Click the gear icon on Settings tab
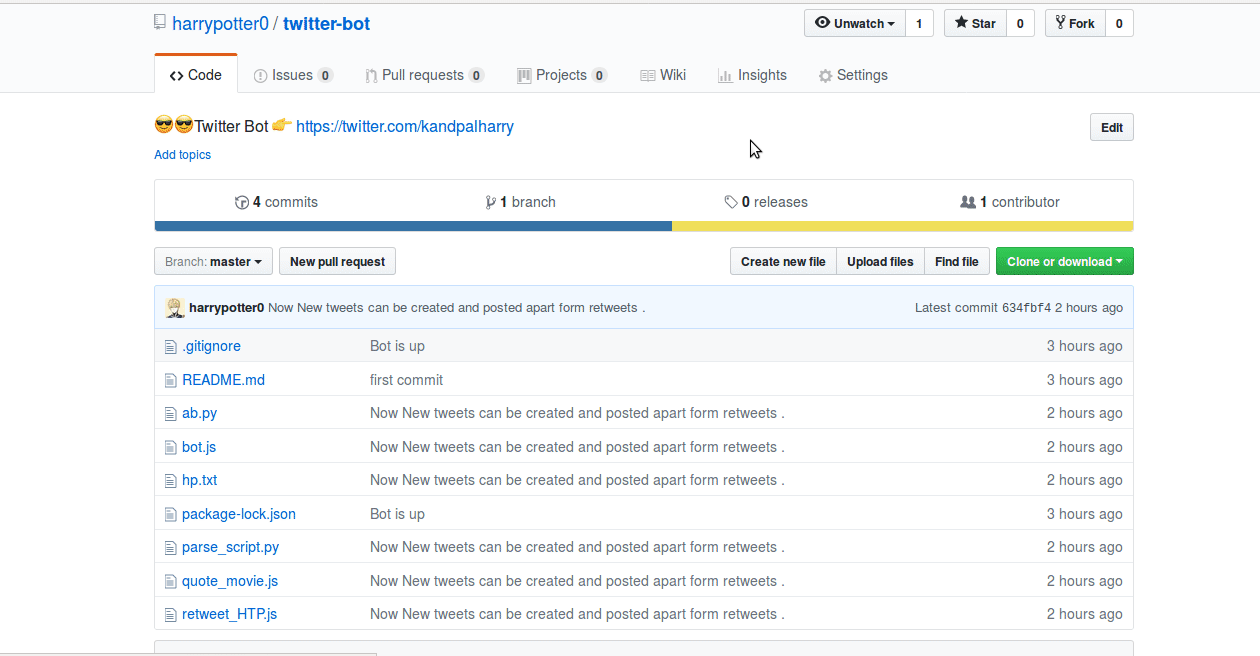The image size is (1260, 656). click(825, 76)
